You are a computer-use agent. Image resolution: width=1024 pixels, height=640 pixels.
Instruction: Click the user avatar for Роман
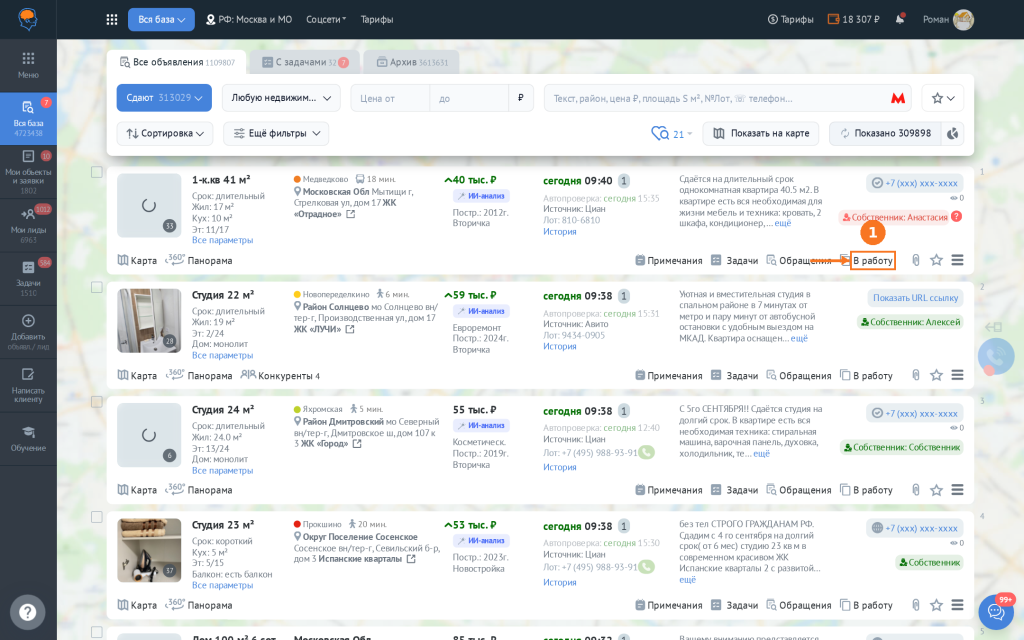tap(963, 20)
